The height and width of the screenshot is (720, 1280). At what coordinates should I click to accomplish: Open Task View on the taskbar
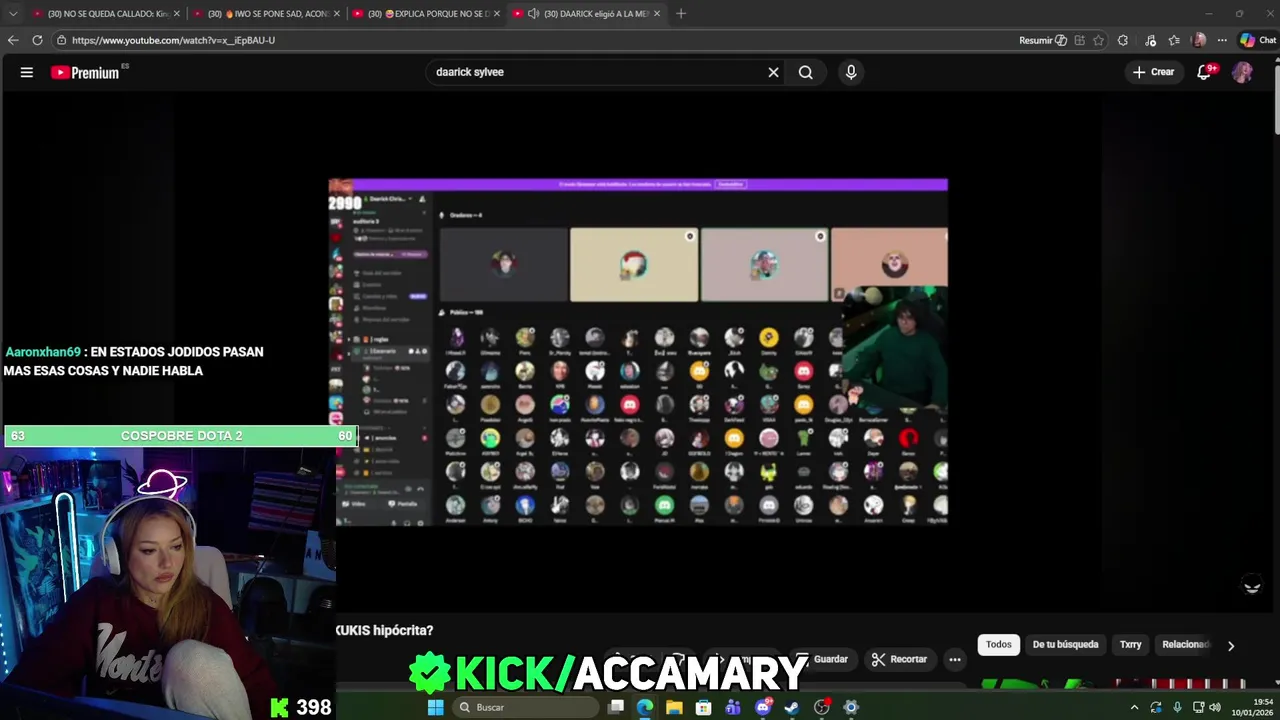(x=616, y=707)
